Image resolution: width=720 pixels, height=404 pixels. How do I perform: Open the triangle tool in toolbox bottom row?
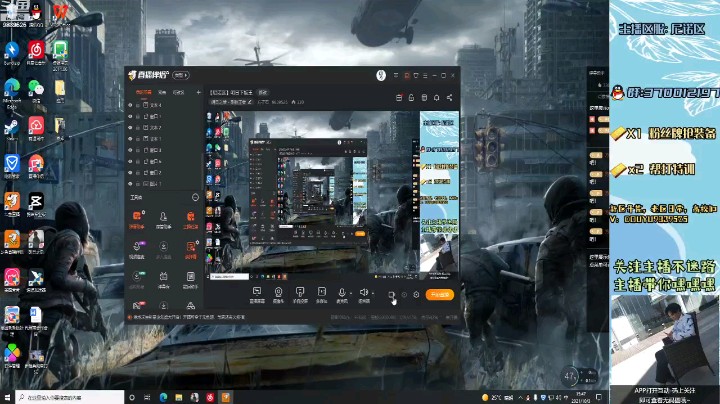point(191,306)
